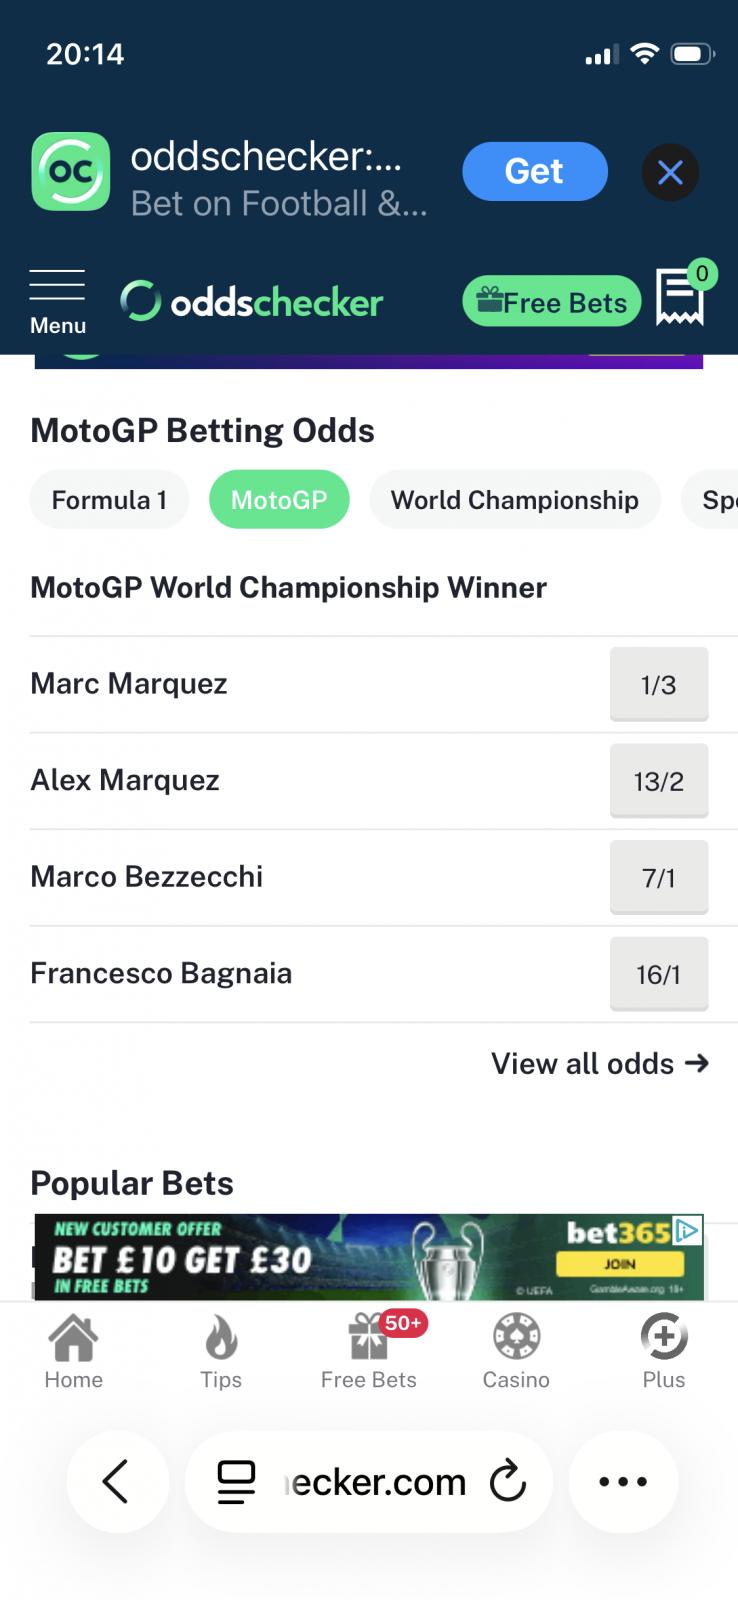The image size is (738, 1600).
Task: Reload the page with the refresh icon
Action: (508, 1481)
